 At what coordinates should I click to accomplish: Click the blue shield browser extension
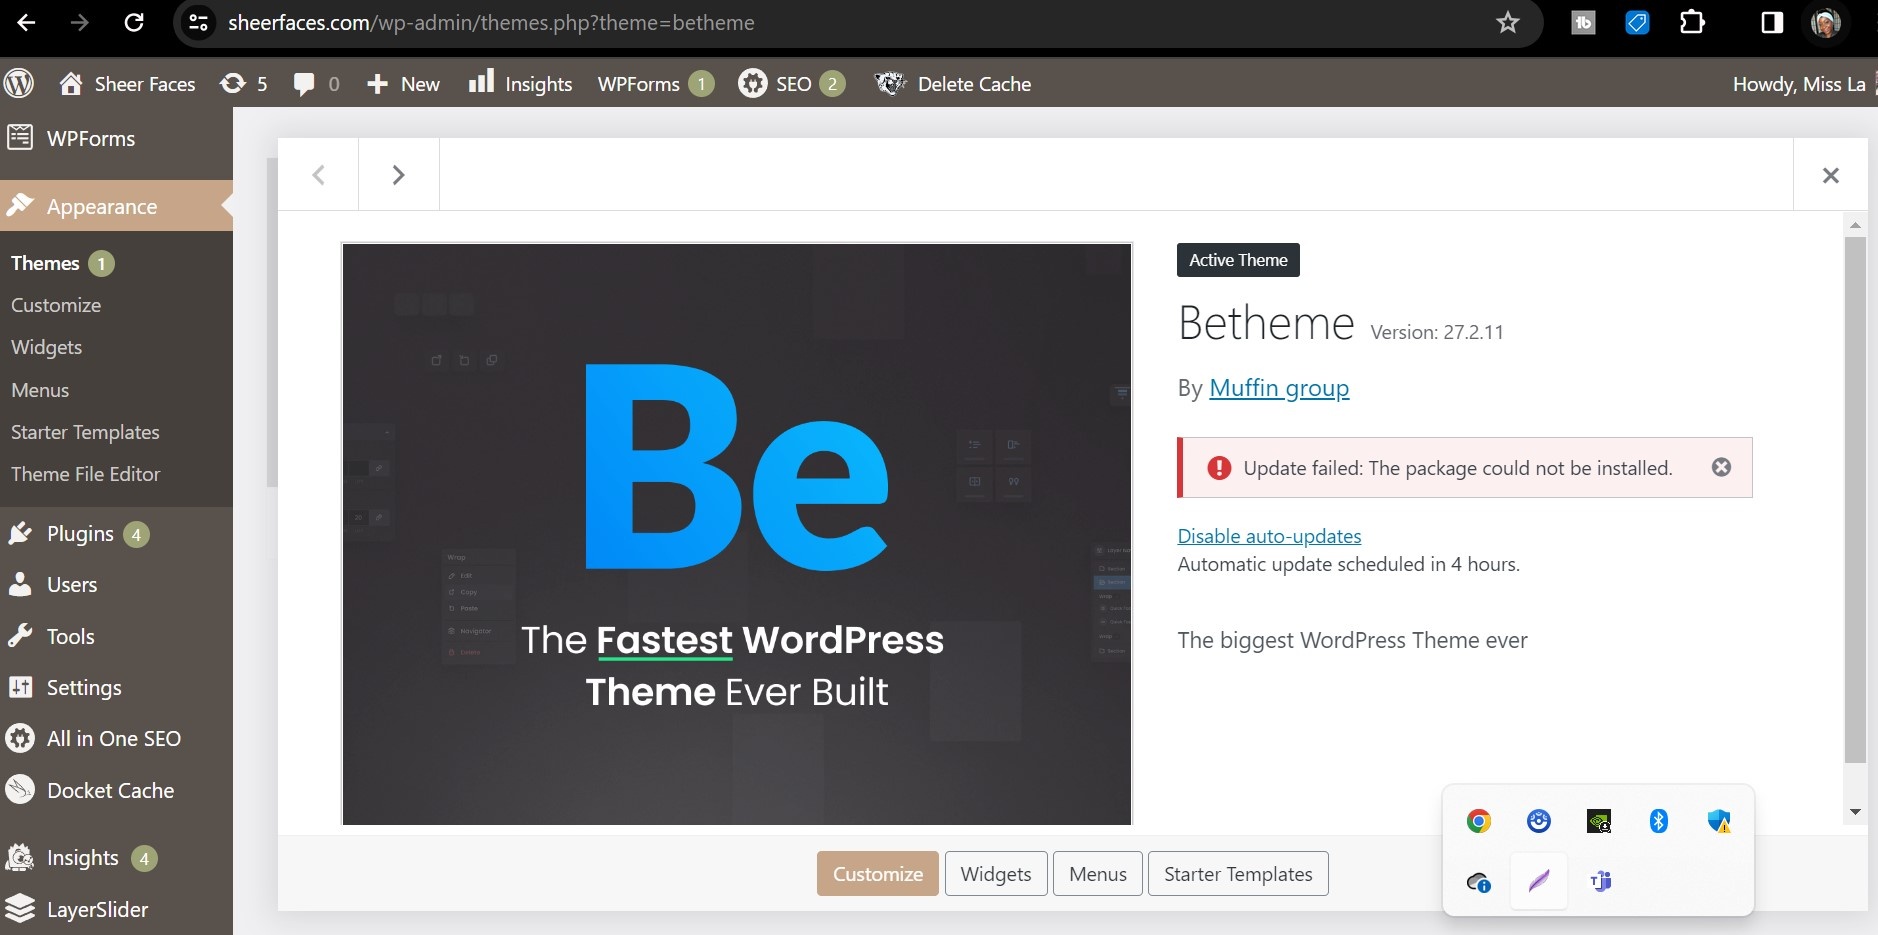pyautogui.click(x=1637, y=22)
